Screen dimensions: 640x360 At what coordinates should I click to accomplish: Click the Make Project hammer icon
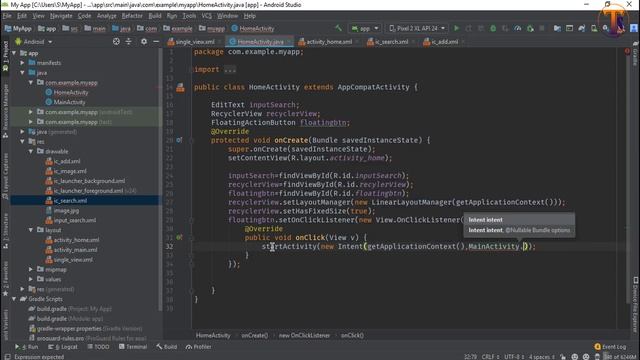[x=338, y=28]
